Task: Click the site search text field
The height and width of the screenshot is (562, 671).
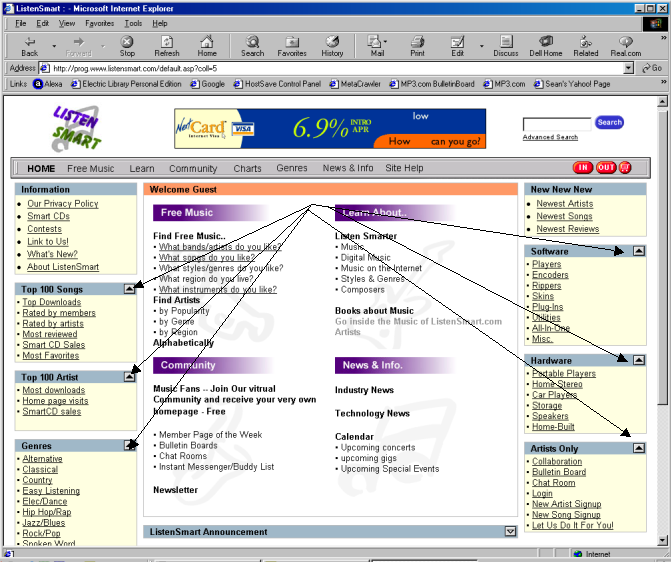Action: point(556,123)
